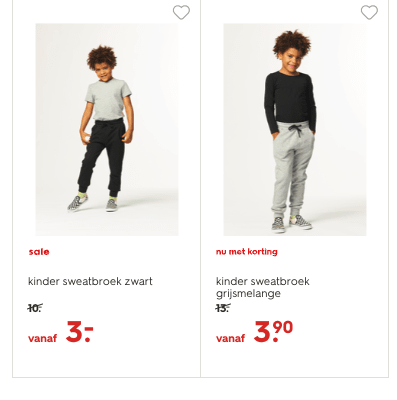This screenshot has width=397, height=400.
Task: Click the 'vanaf 3.90' price
Action: (x=255, y=332)
